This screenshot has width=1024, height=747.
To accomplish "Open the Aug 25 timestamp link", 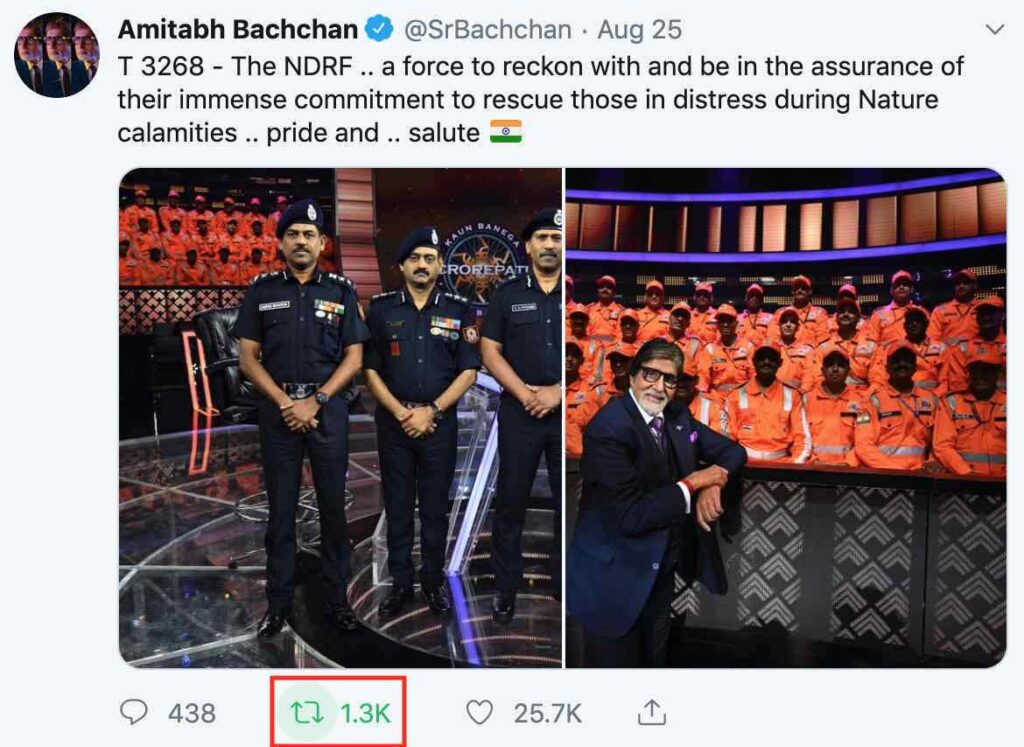I will click(640, 30).
